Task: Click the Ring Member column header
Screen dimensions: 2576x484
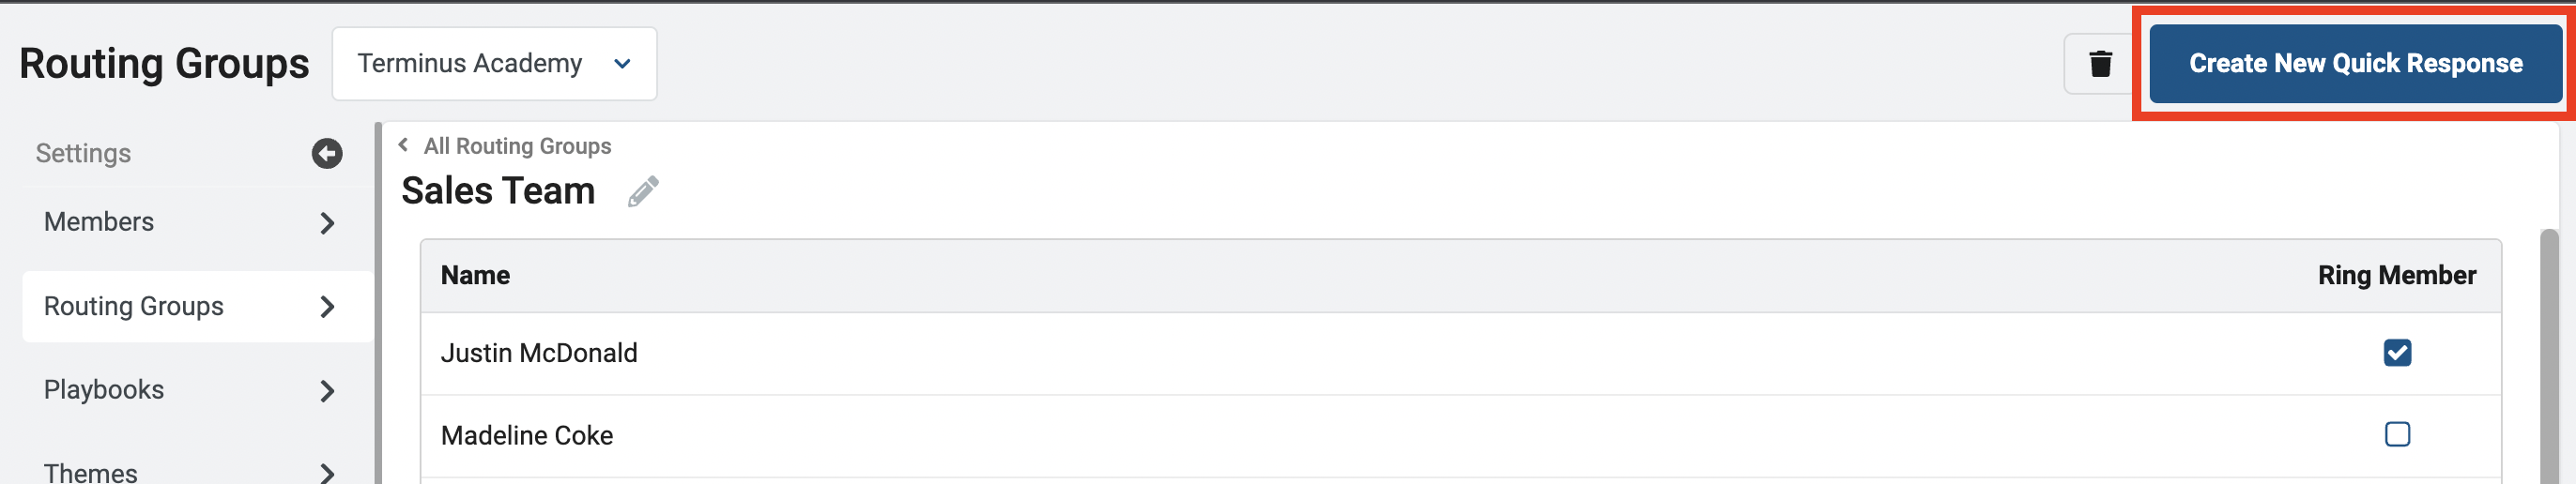Action: [x=2396, y=276]
